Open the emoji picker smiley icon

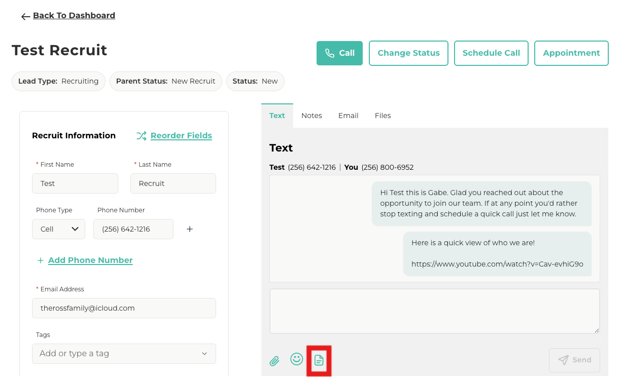296,359
